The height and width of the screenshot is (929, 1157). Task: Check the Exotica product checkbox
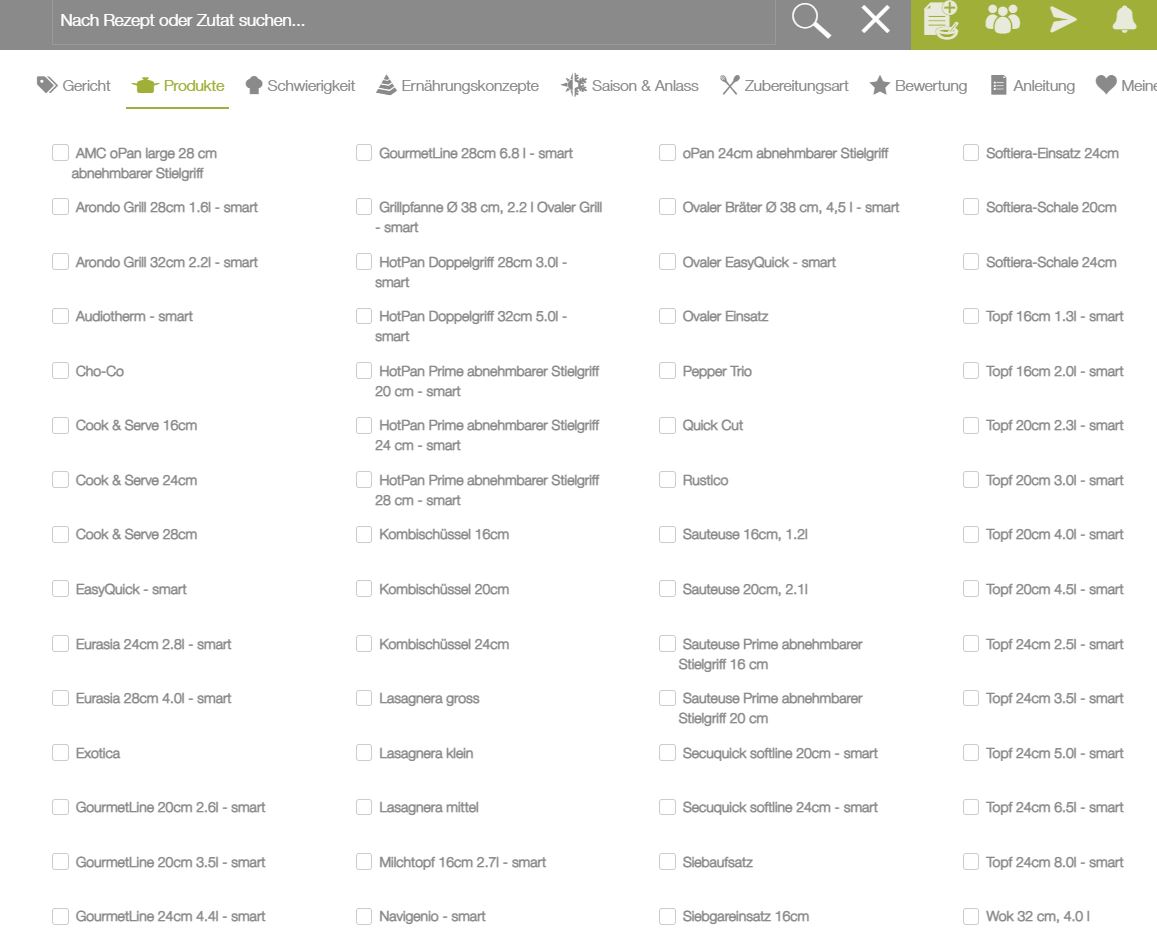(x=61, y=753)
